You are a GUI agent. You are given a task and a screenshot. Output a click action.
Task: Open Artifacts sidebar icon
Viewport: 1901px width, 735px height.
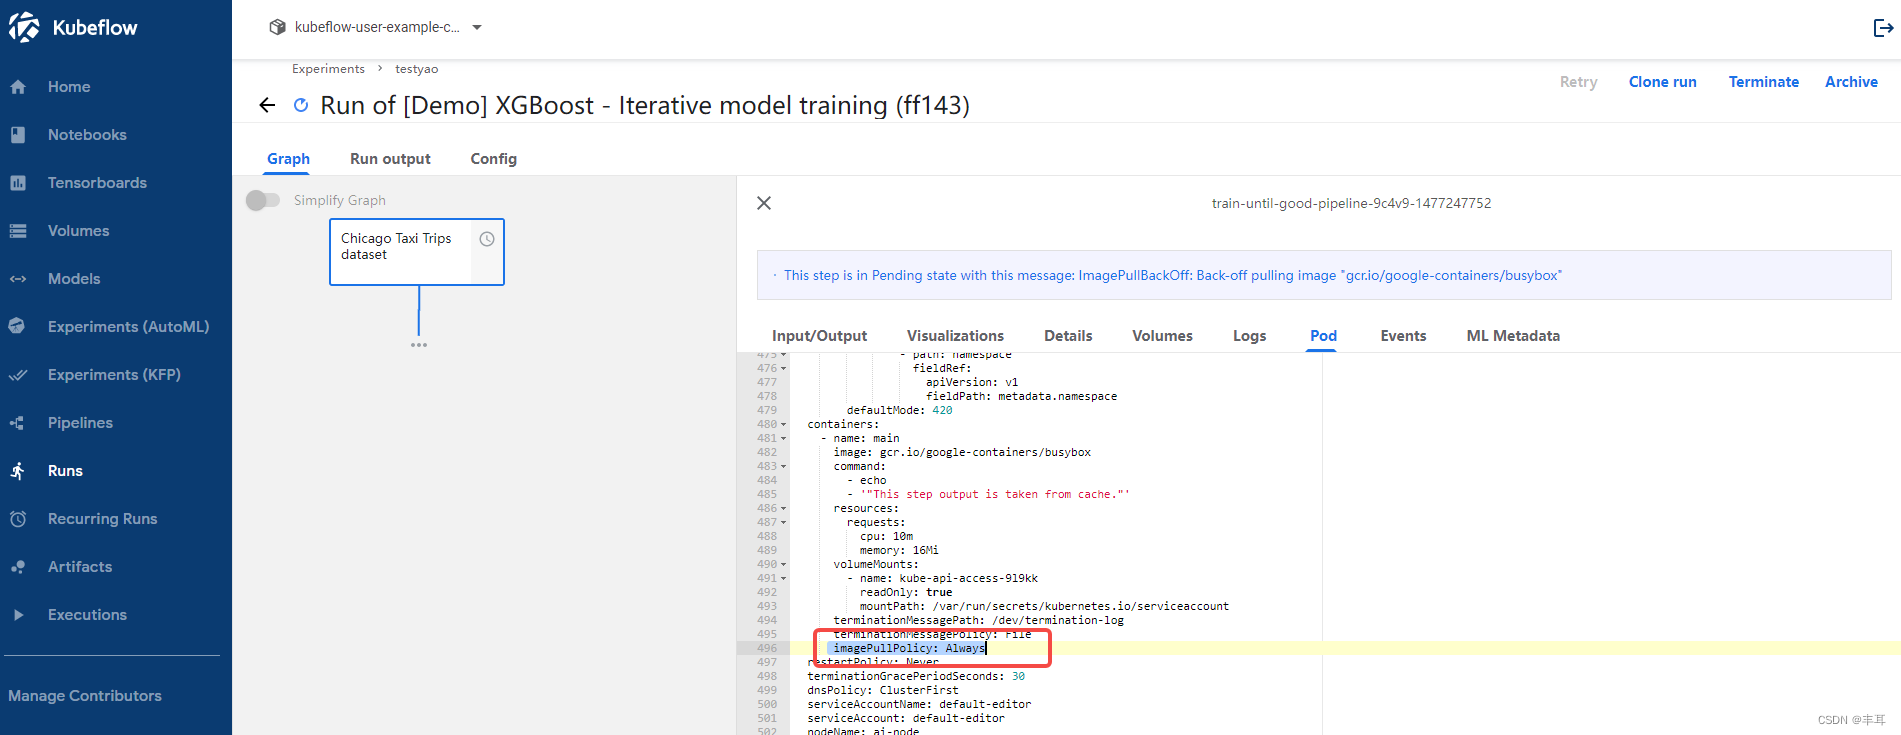pyautogui.click(x=18, y=567)
